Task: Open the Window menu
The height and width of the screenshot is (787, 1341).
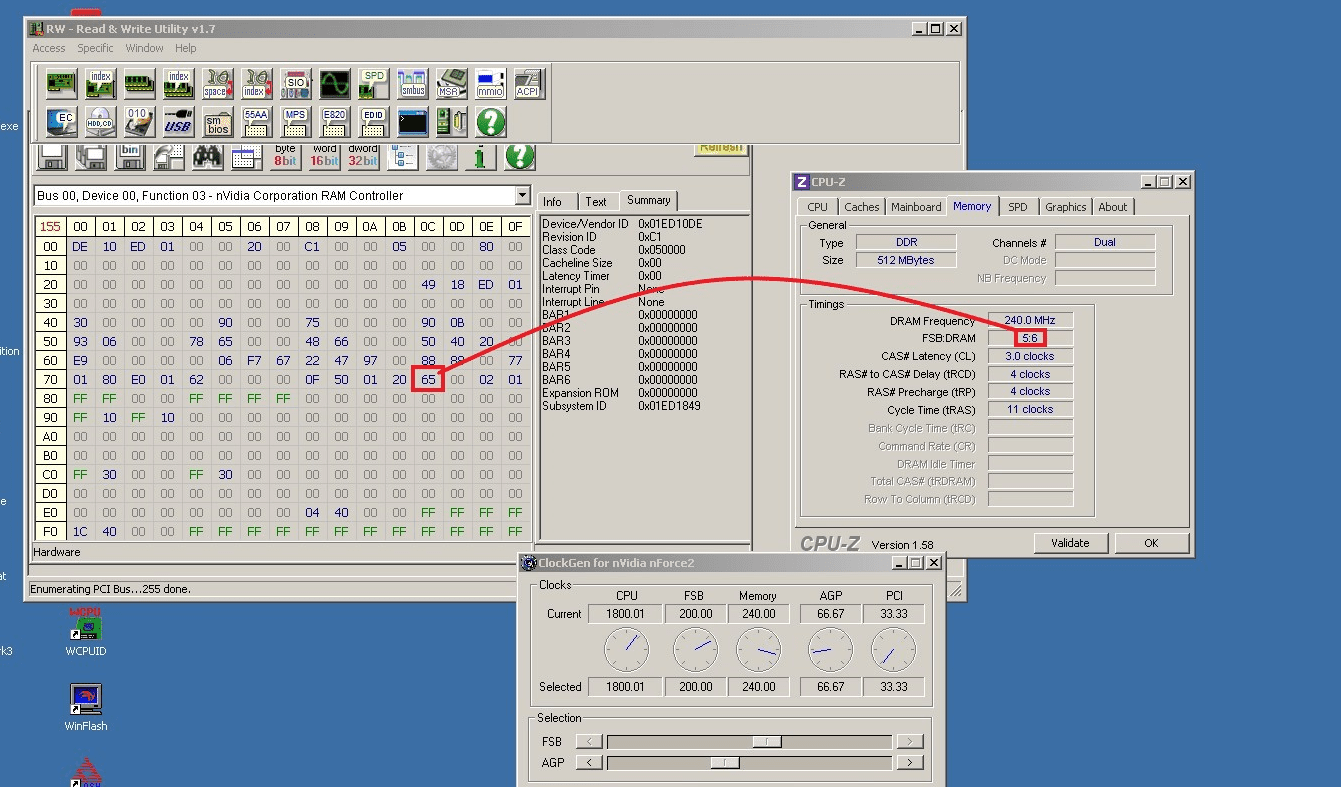Action: 145,48
